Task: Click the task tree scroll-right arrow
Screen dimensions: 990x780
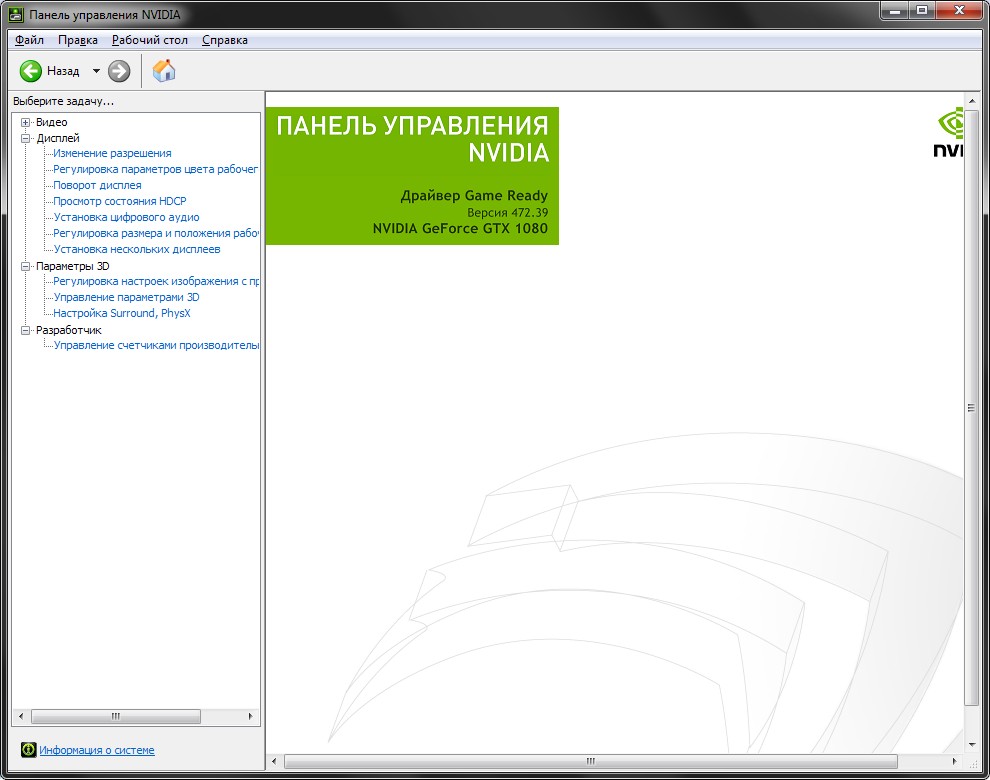Action: click(x=251, y=716)
